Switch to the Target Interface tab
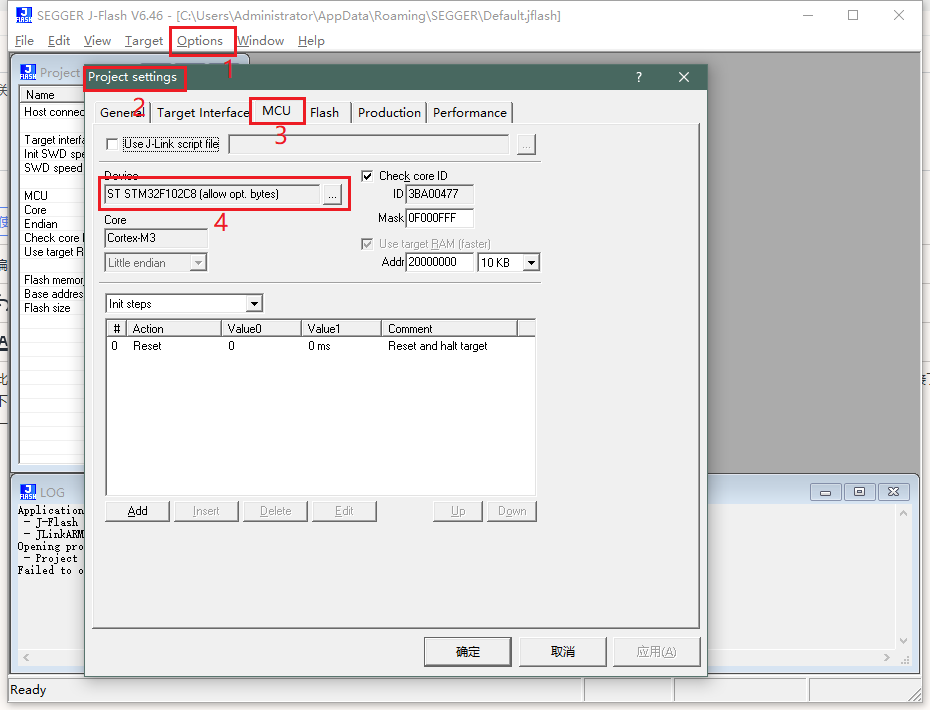This screenshot has height=710, width=930. 203,113
